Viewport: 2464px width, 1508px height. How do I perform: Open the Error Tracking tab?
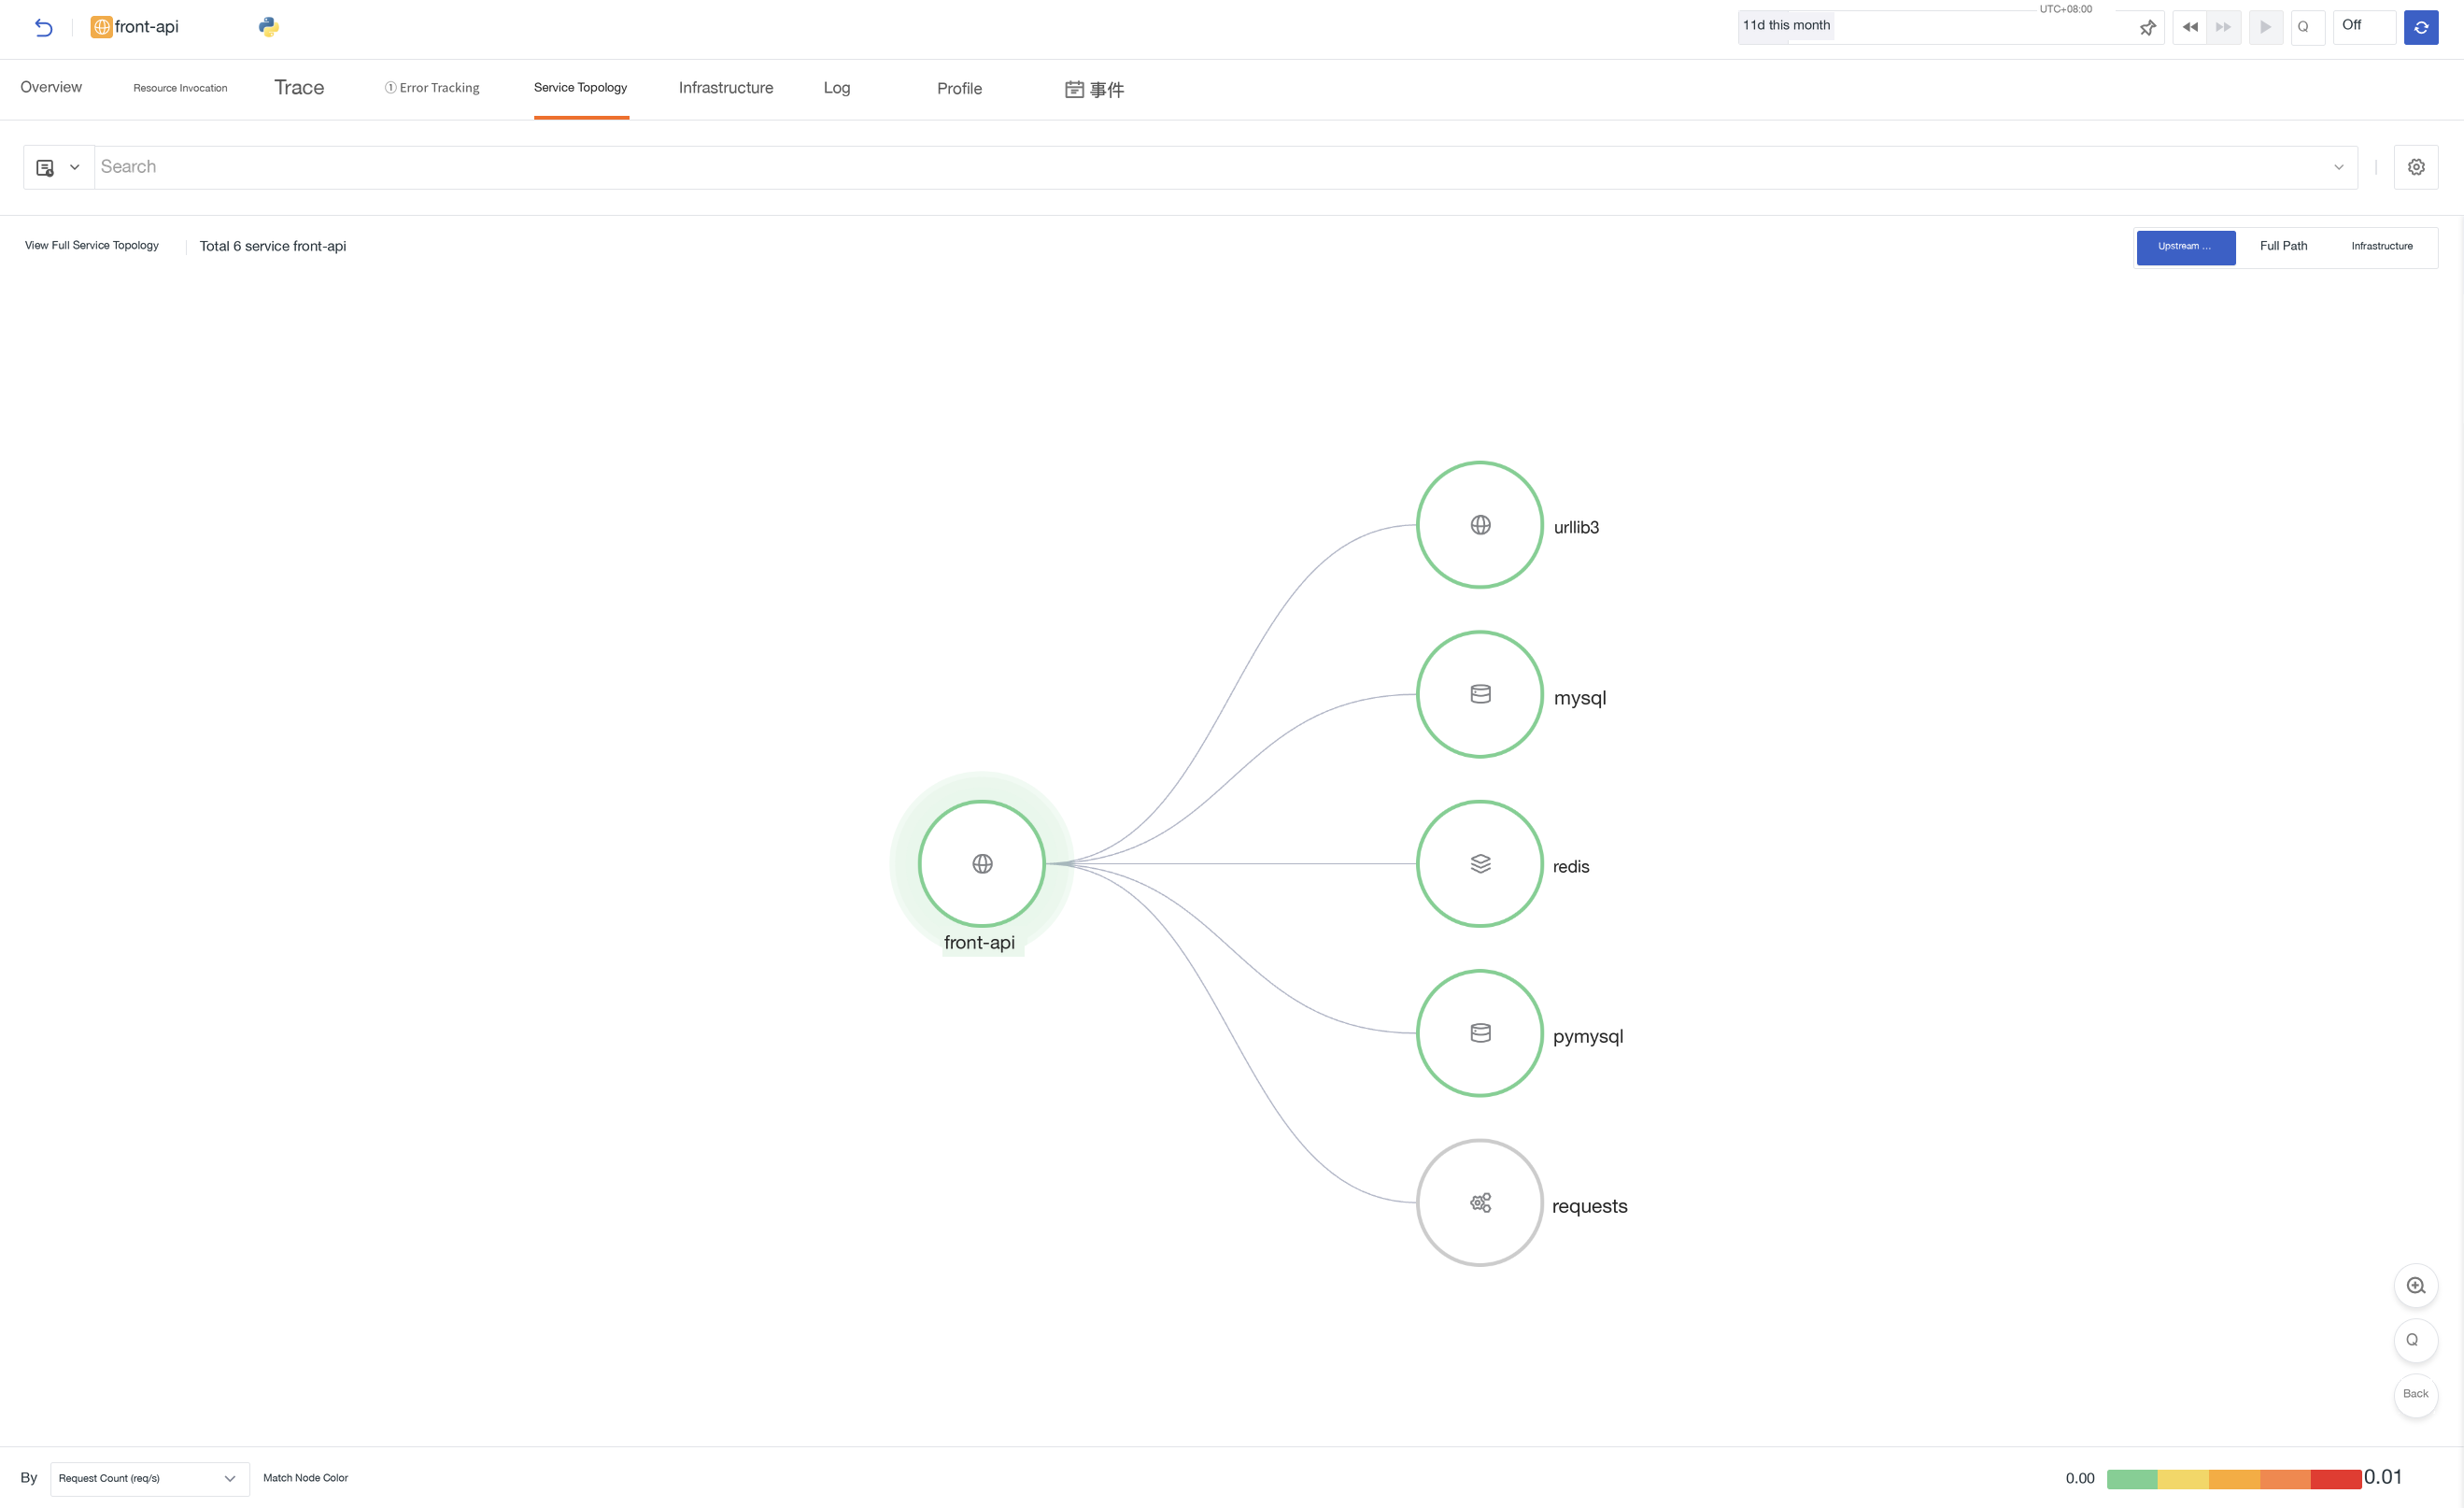pos(432,88)
